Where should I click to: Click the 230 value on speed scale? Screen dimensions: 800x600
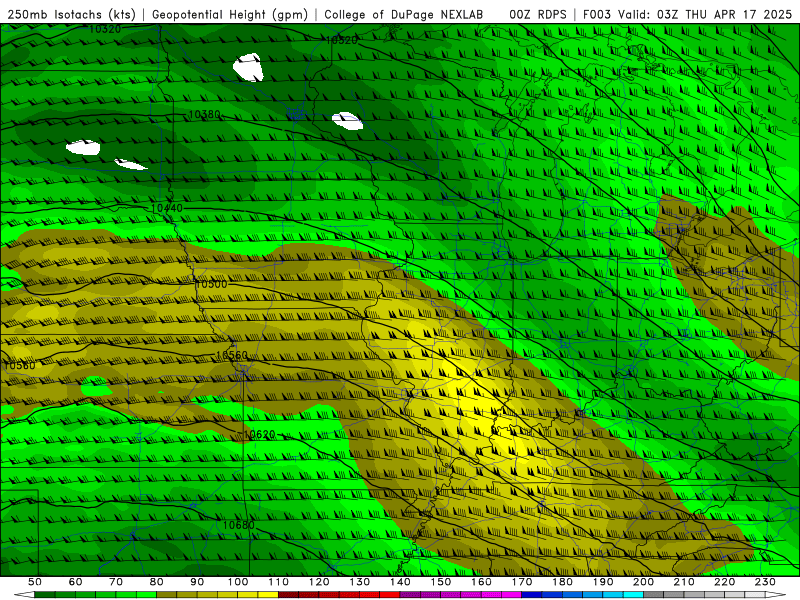765,582
